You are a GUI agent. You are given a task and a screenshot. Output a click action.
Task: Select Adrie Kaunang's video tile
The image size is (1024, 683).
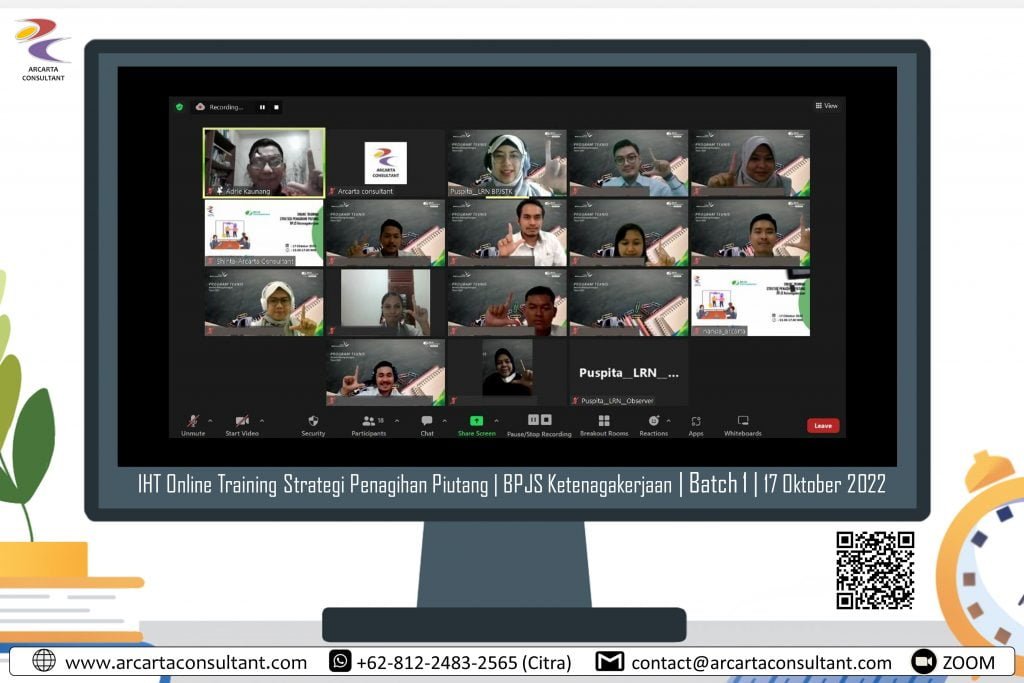click(264, 161)
